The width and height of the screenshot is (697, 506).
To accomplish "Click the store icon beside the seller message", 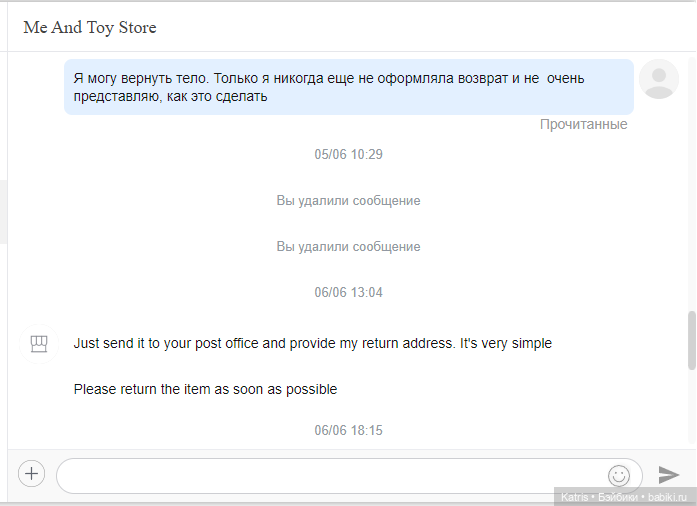I will 38,345.
